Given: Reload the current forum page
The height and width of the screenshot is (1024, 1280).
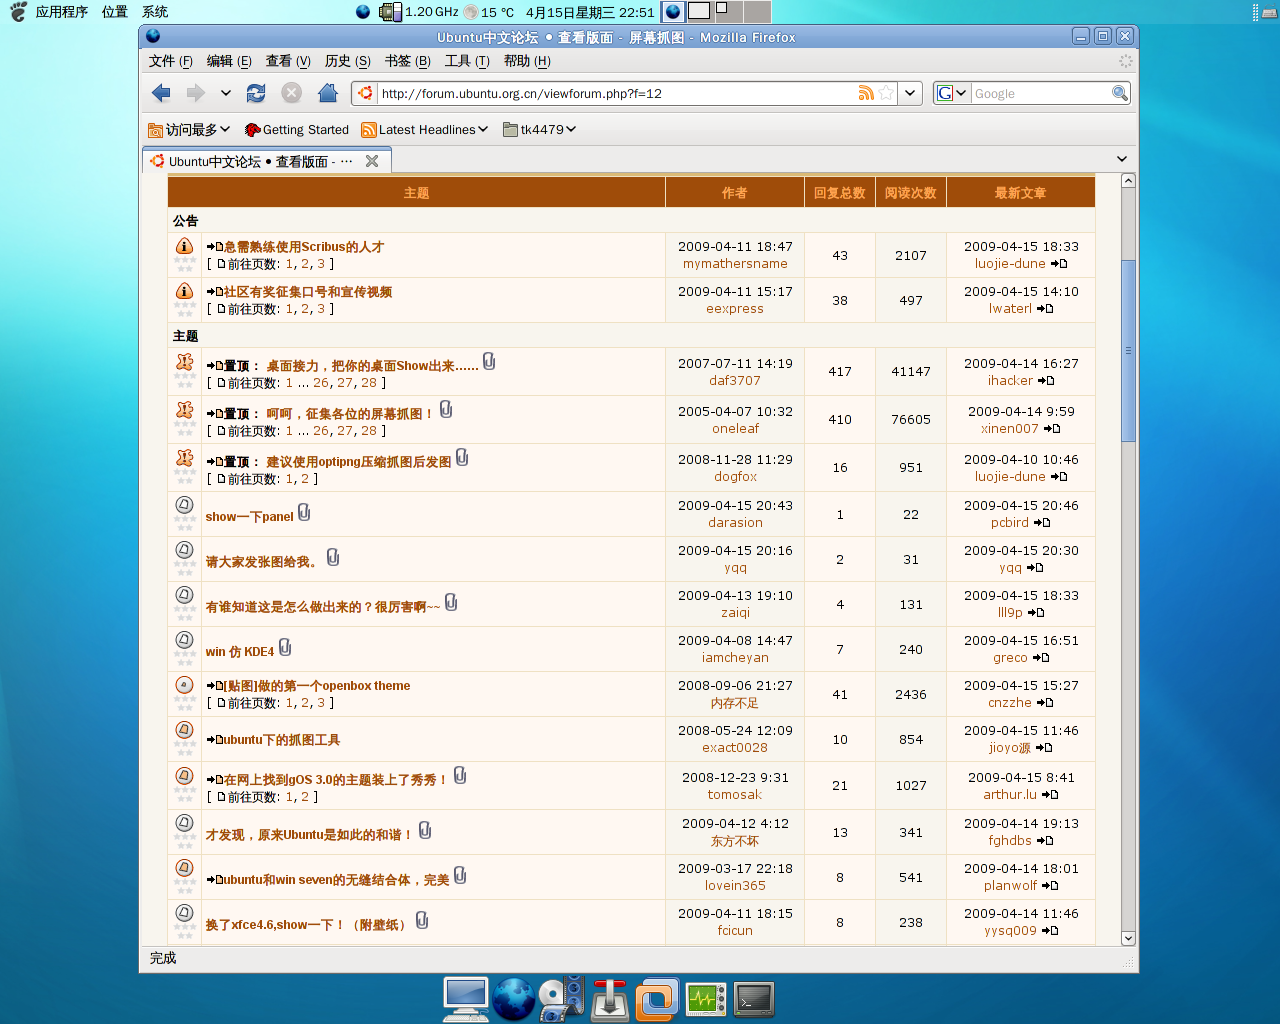Looking at the screenshot, I should click(256, 93).
